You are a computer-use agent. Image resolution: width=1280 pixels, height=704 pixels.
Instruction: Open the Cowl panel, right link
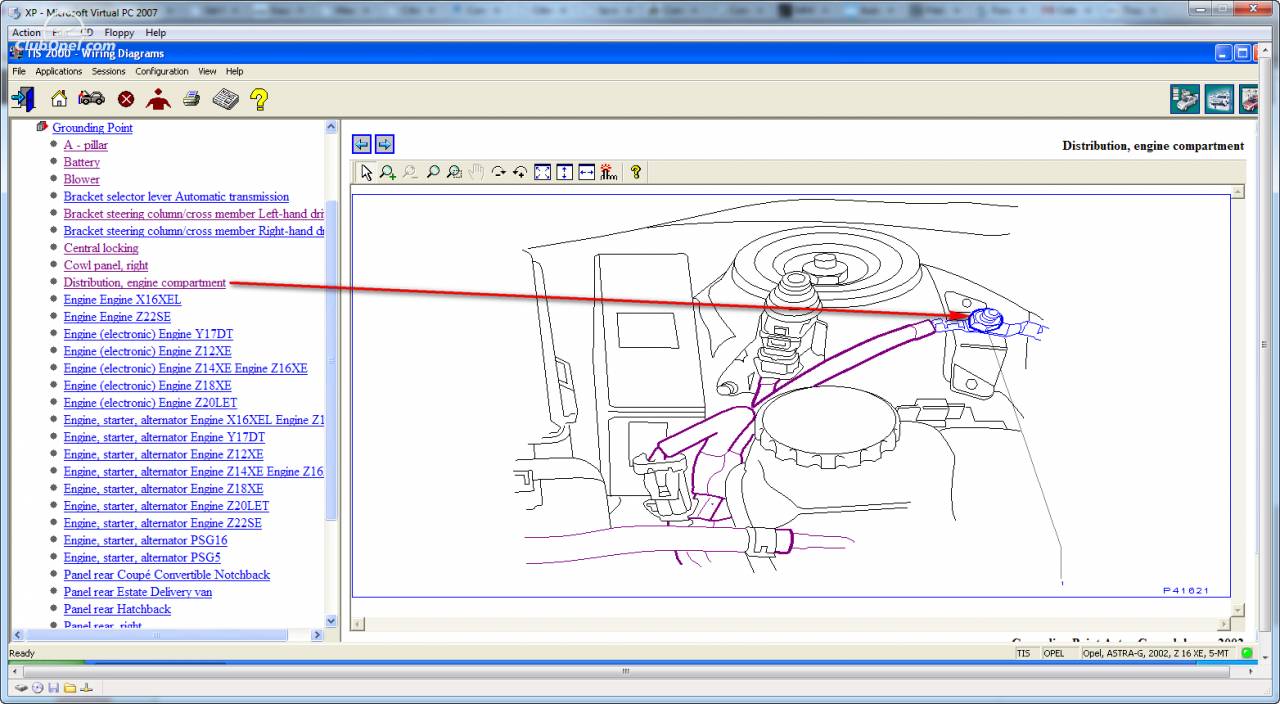tap(106, 265)
